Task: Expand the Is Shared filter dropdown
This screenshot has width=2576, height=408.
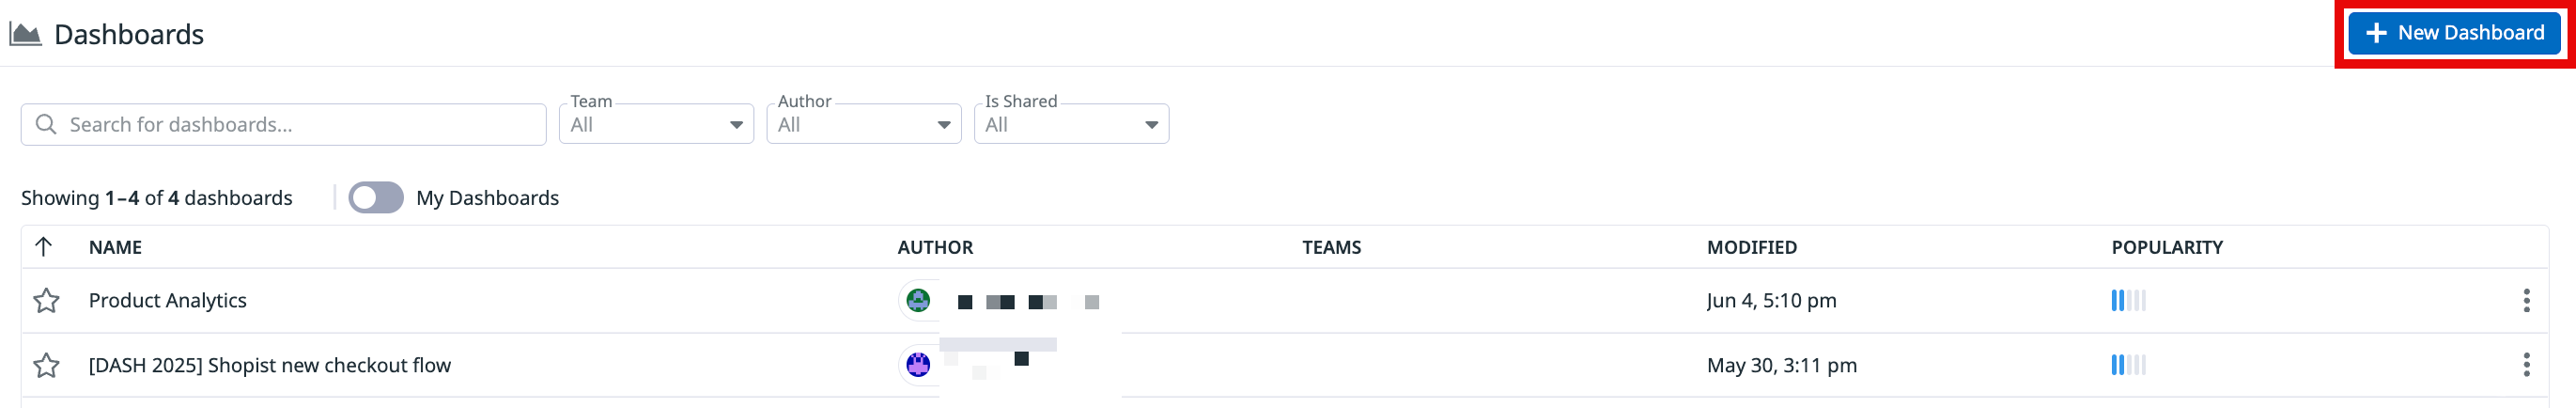Action: [x=1071, y=125]
